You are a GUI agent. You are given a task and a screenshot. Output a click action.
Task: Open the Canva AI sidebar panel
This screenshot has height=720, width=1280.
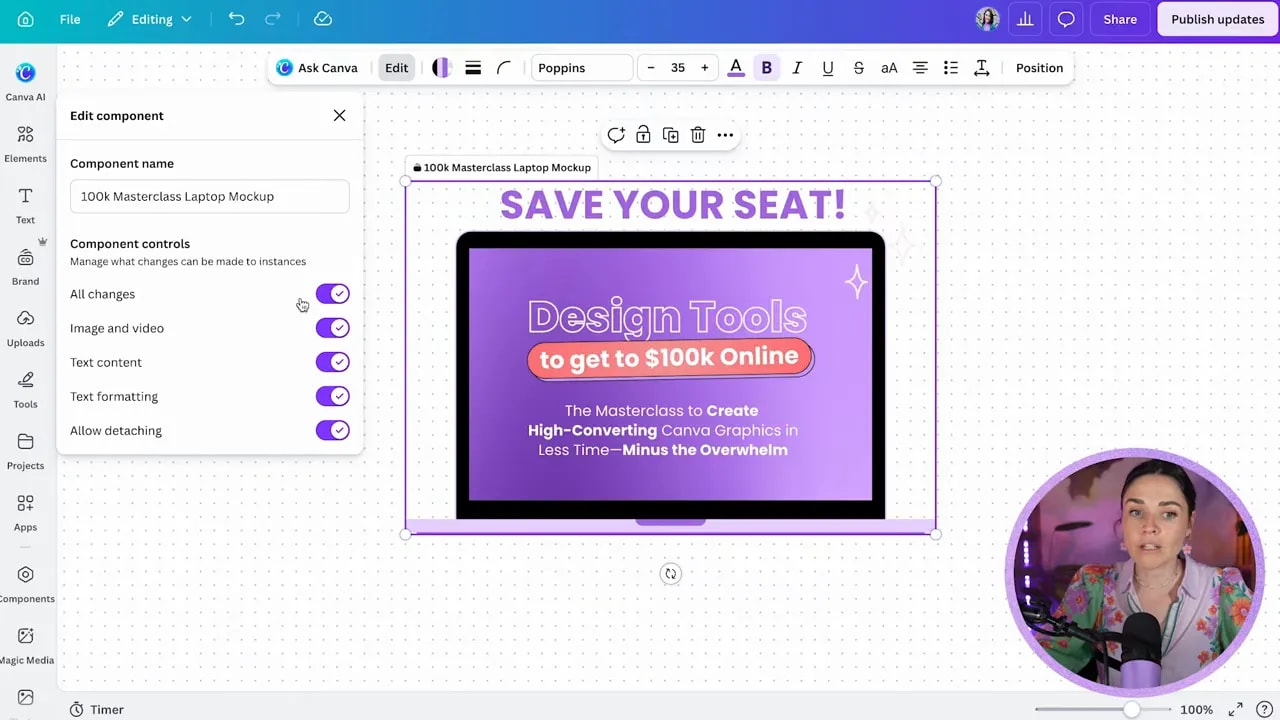[25, 81]
